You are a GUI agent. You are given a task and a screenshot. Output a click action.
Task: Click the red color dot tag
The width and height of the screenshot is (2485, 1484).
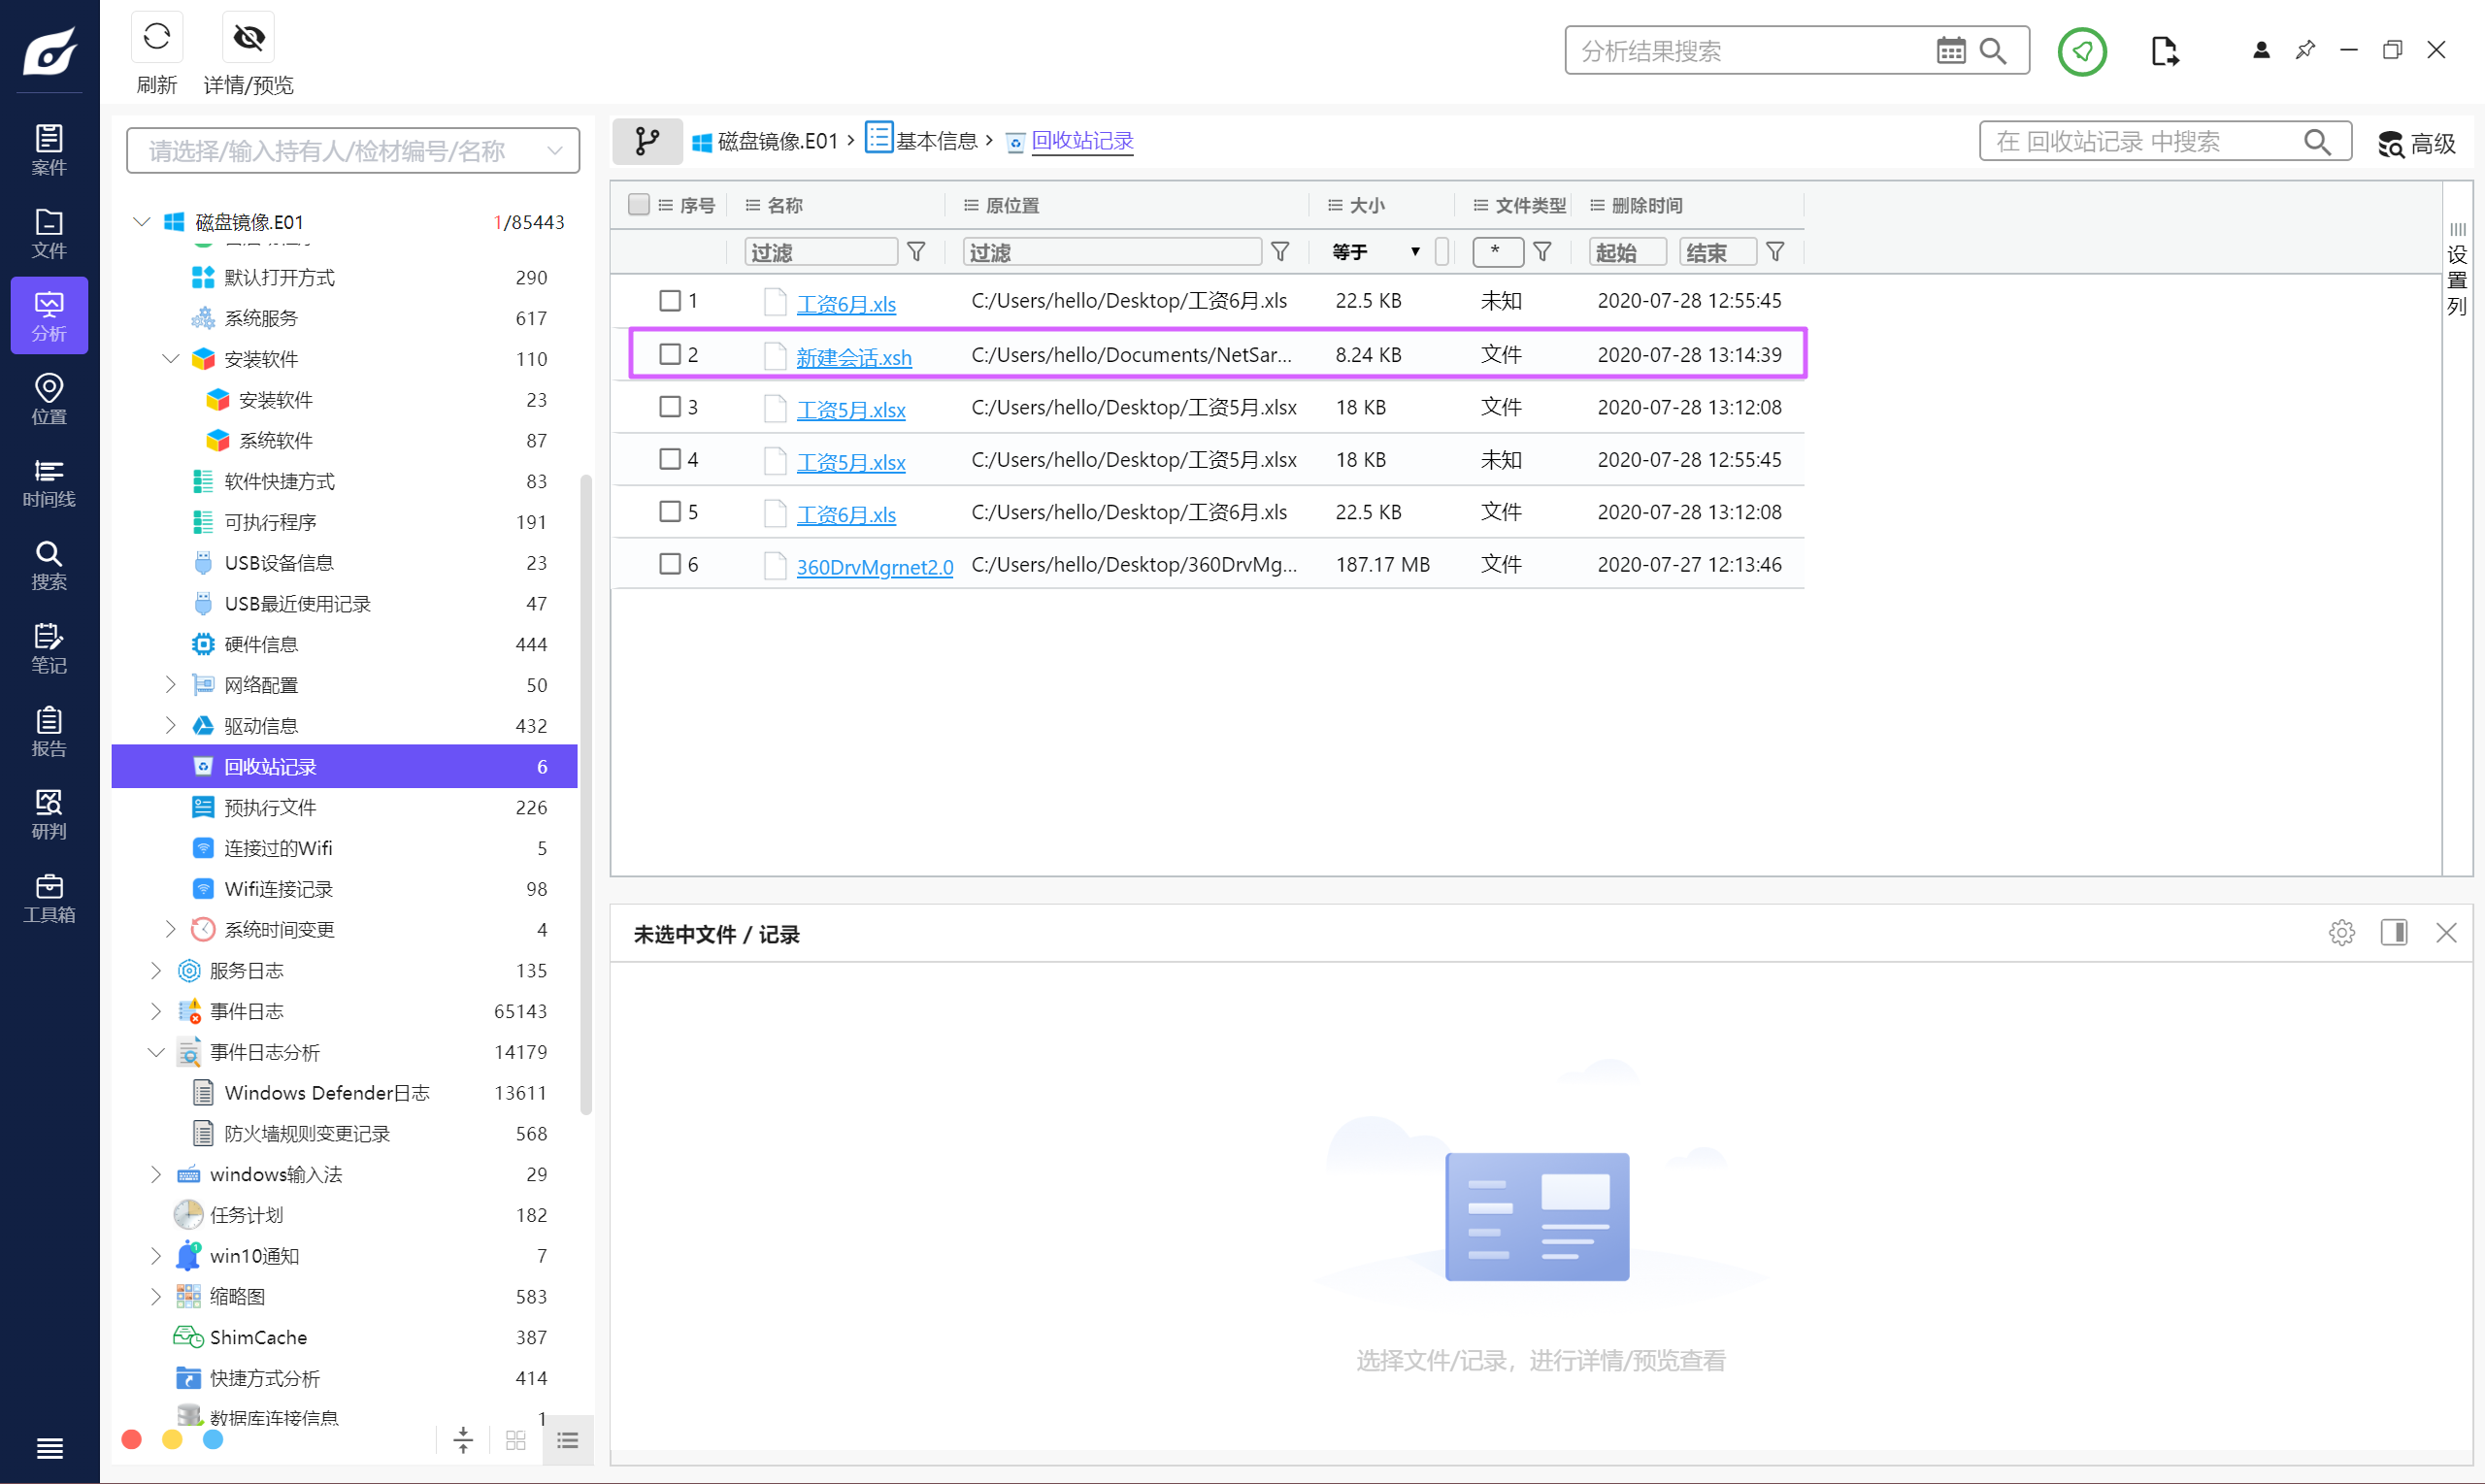131,1440
